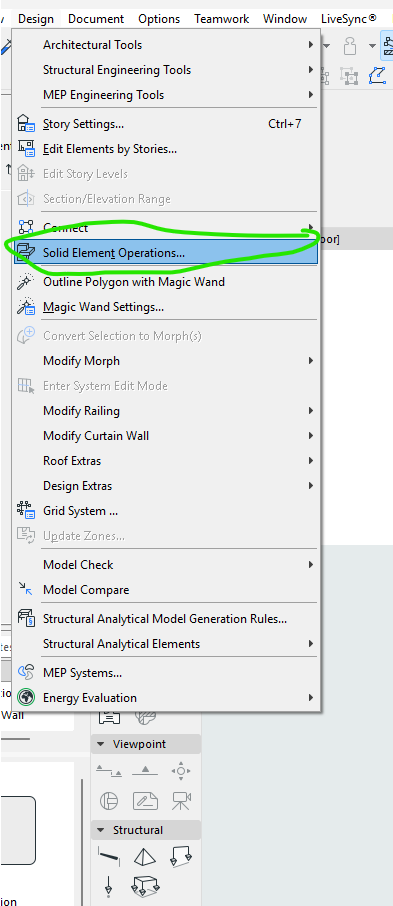Select the Camera tool icon
This screenshot has width=393, height=906.
coord(181,801)
